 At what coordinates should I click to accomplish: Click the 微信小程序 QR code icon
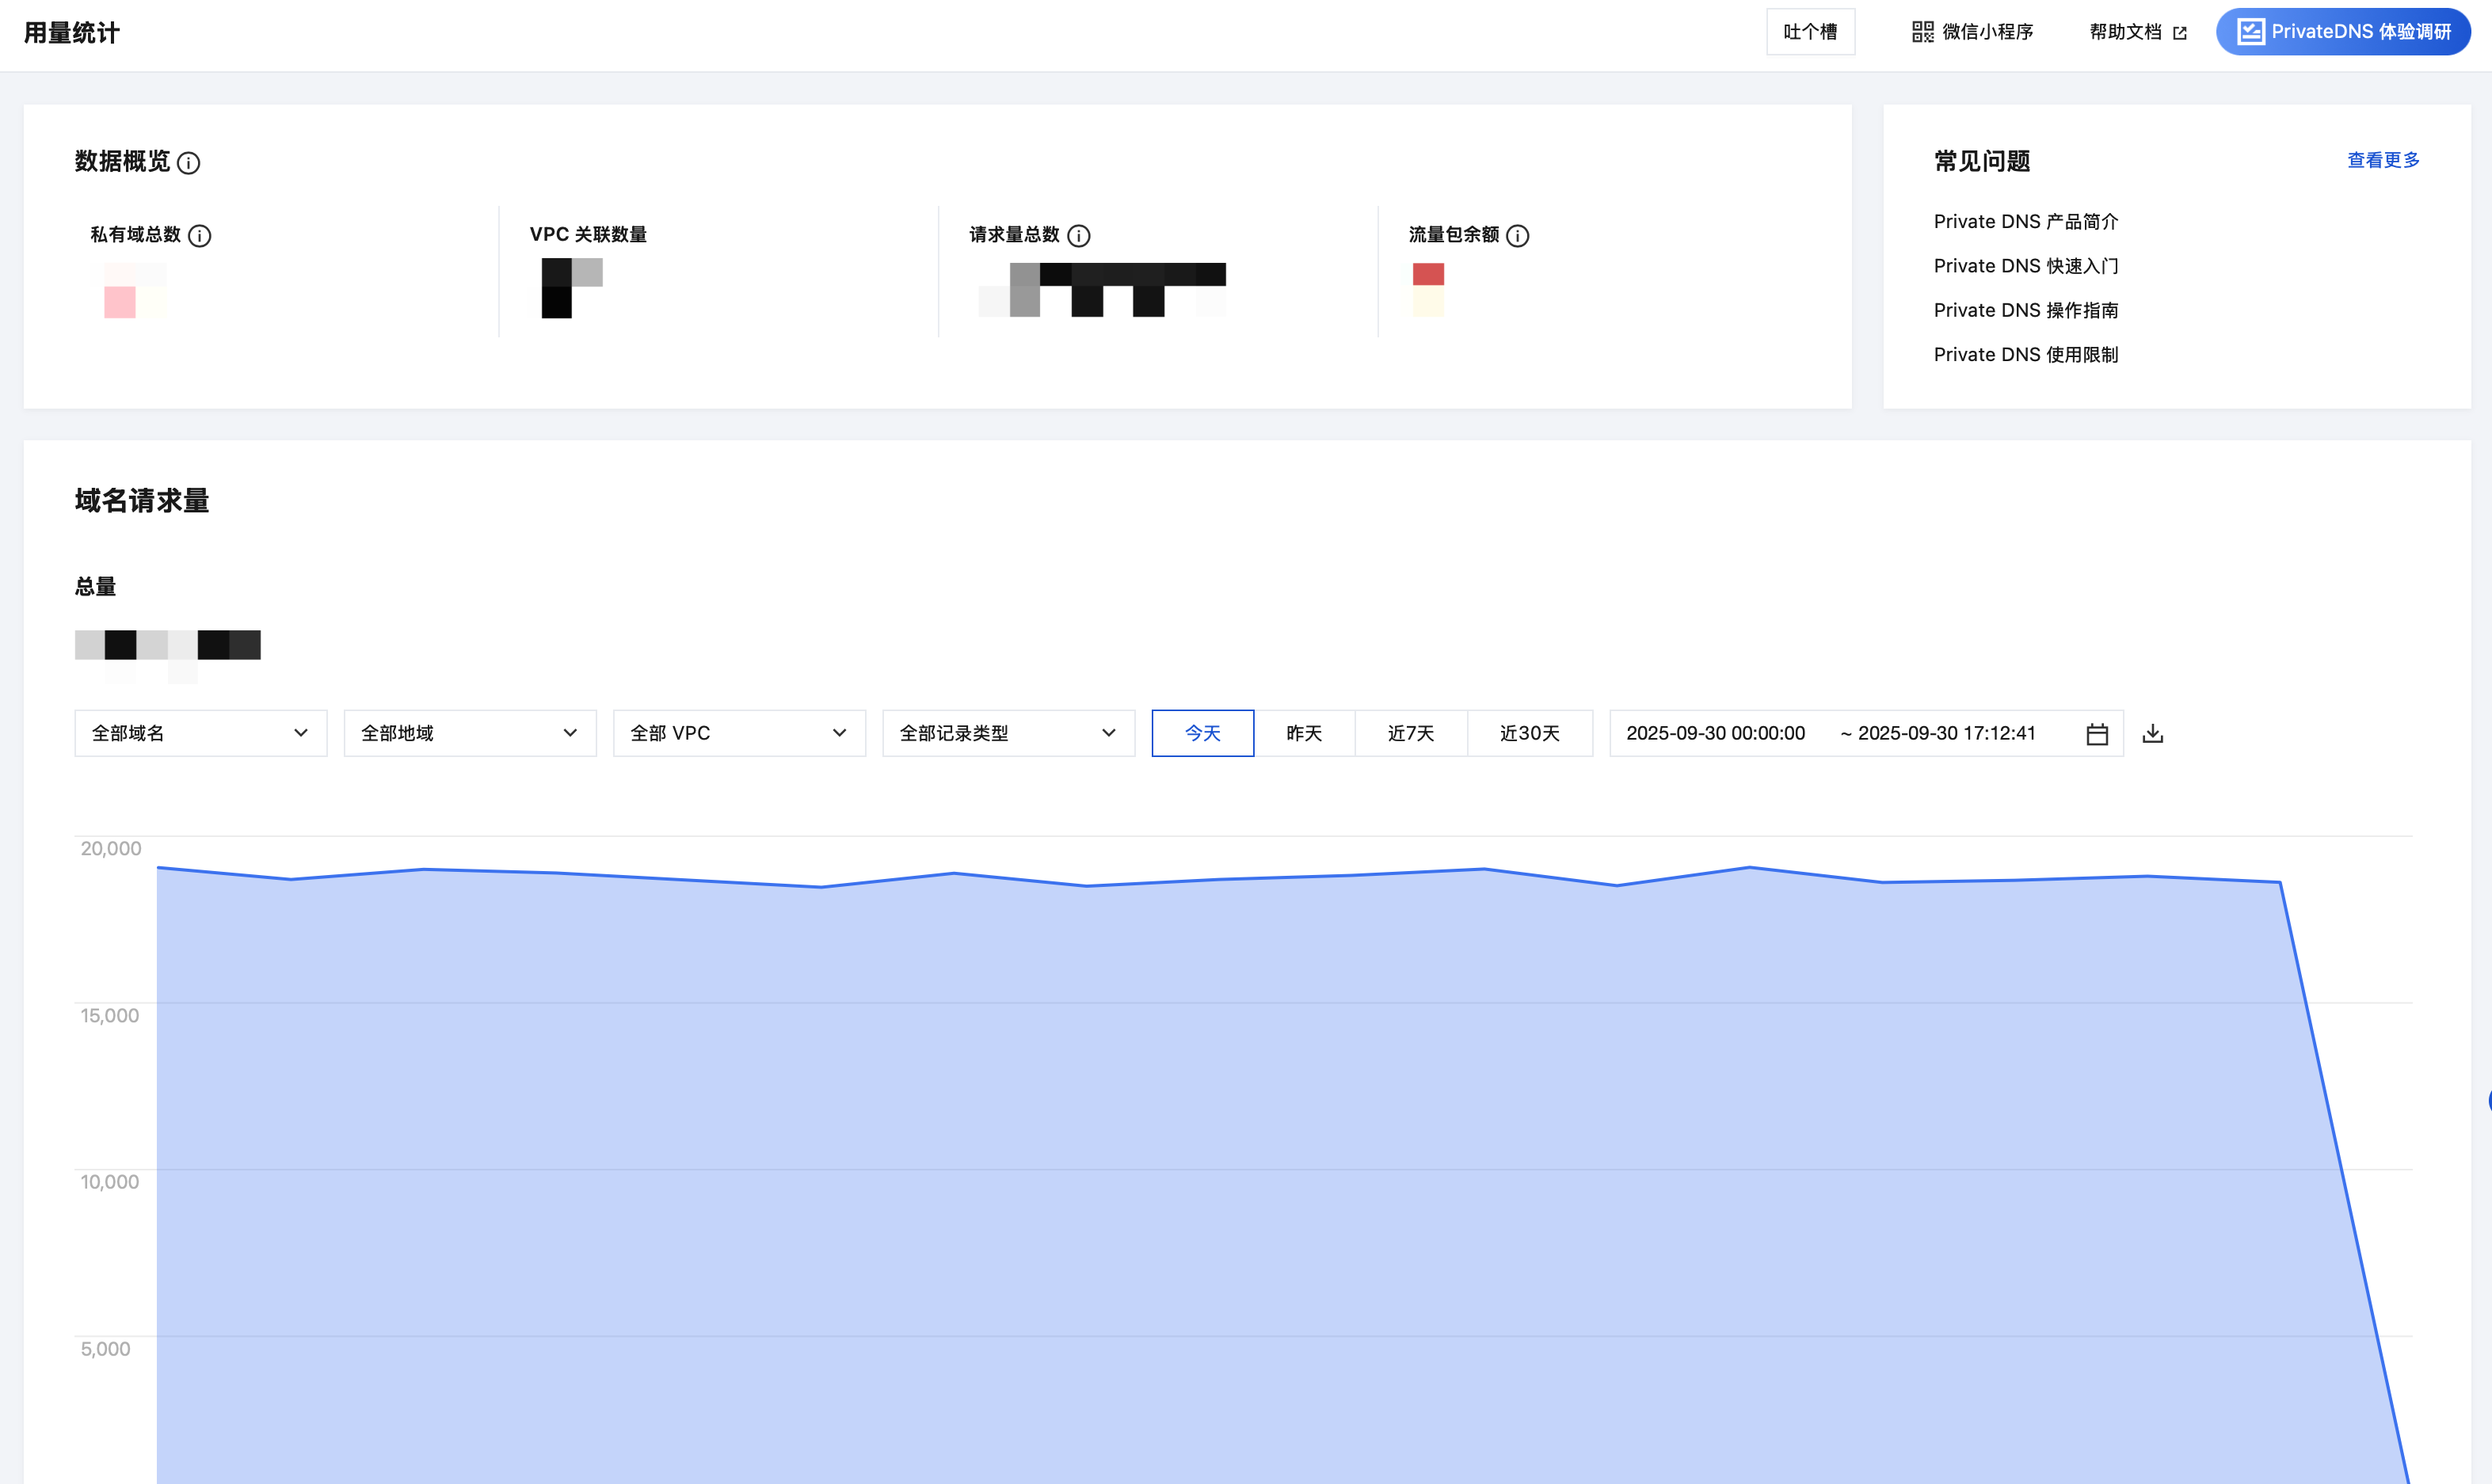(1922, 32)
